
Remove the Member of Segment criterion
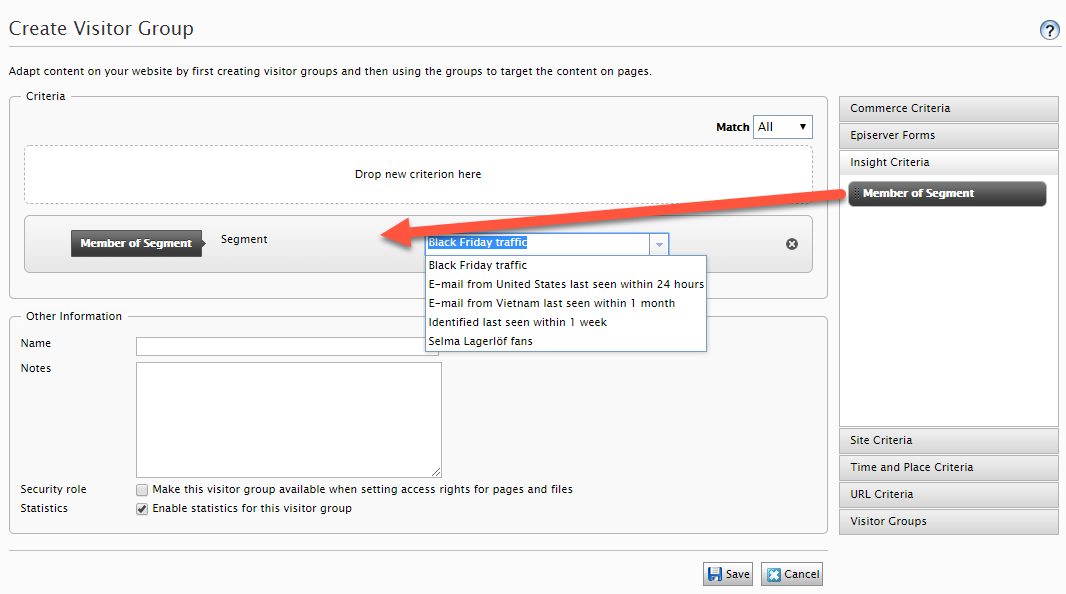coord(791,243)
